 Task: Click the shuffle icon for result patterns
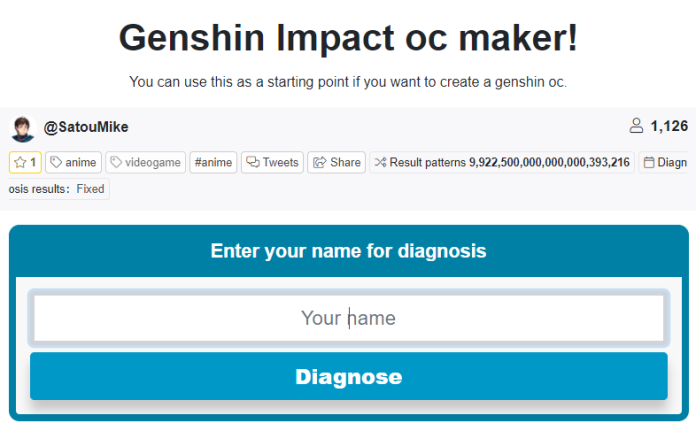coord(380,162)
